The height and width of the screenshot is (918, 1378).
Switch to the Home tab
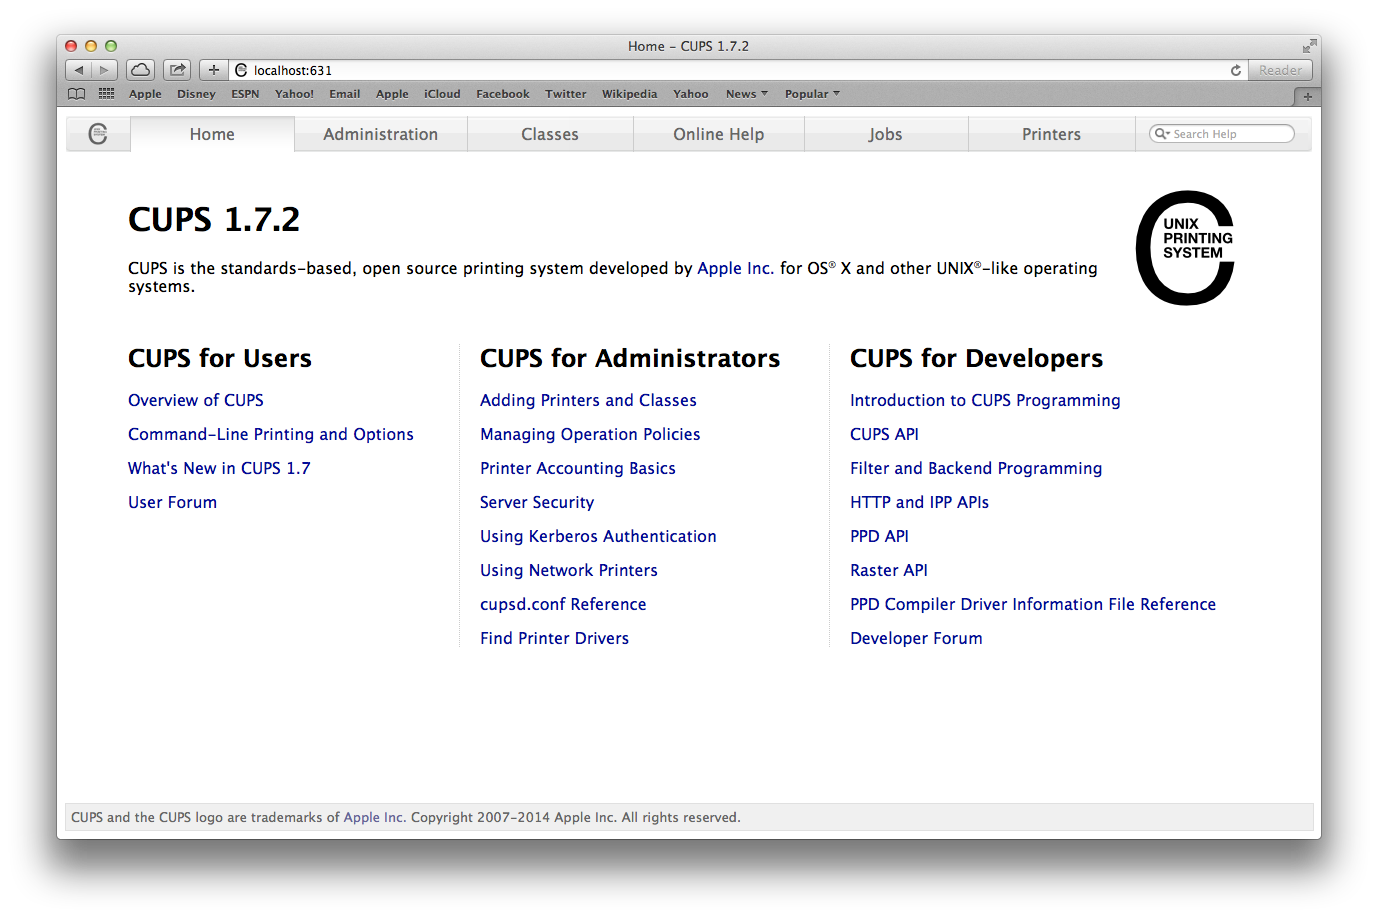(212, 134)
